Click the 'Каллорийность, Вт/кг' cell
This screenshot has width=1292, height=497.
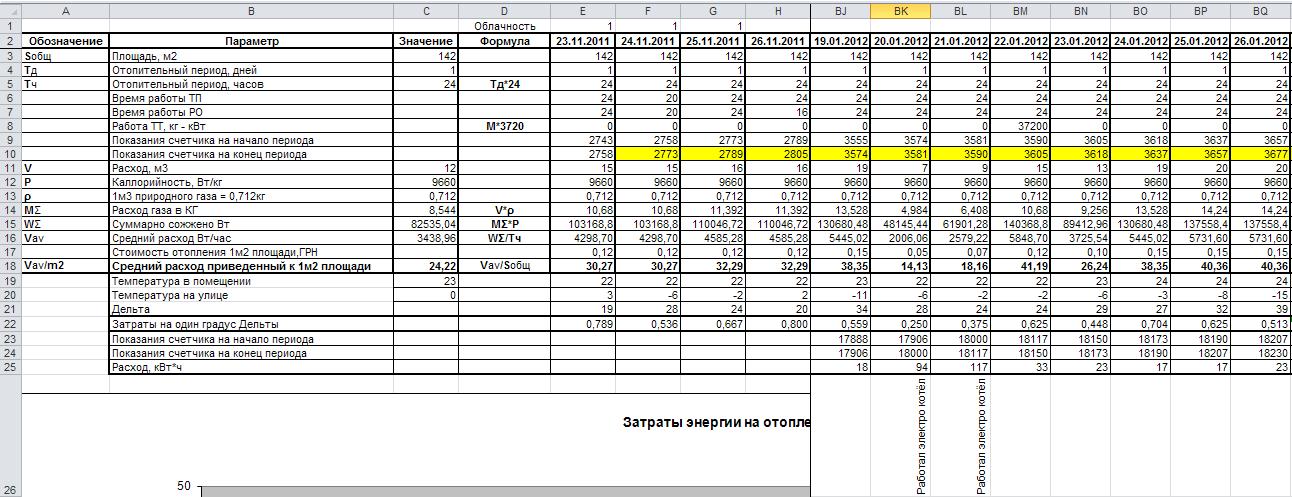[x=251, y=183]
